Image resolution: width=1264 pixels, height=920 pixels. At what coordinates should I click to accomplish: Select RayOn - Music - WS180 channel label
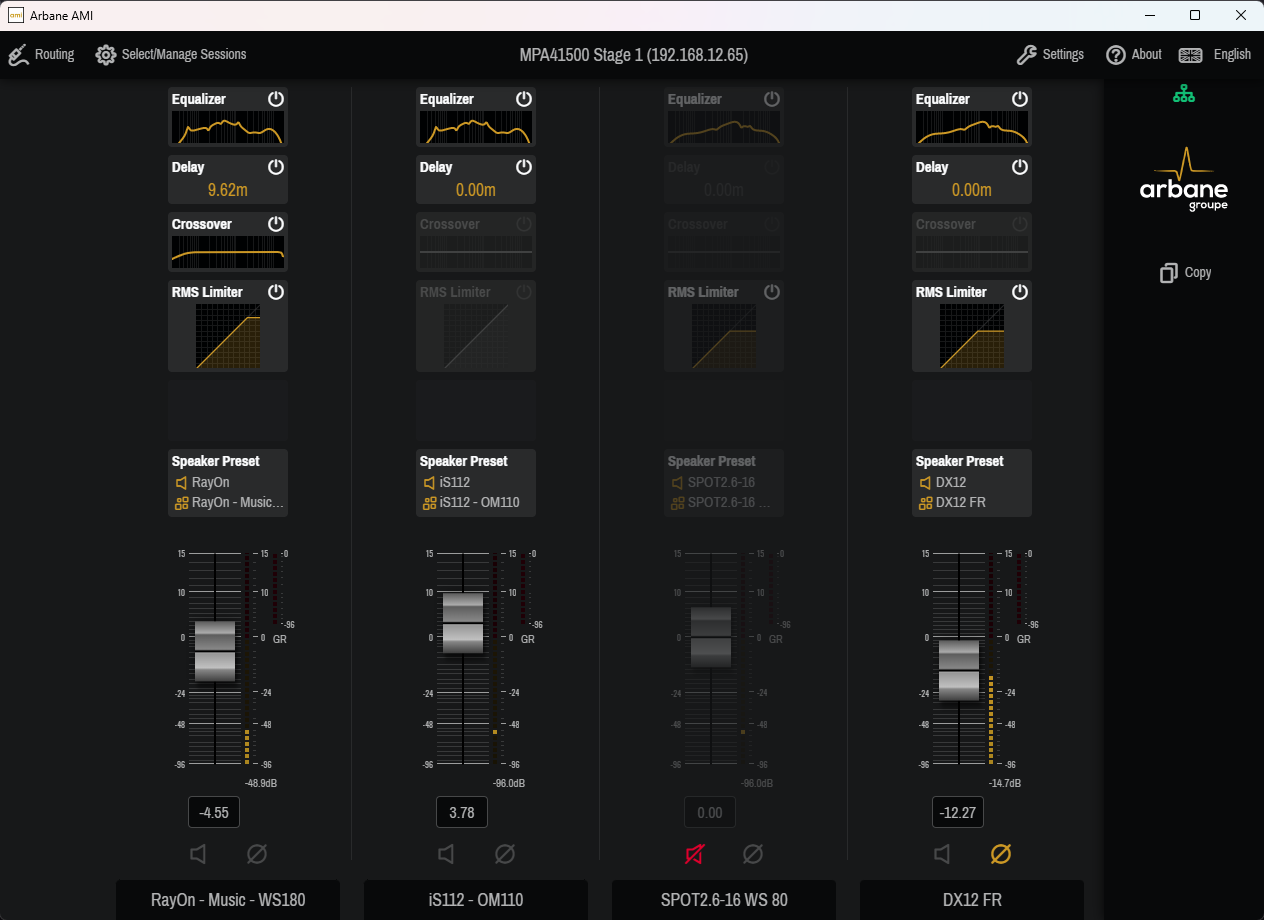click(x=228, y=900)
